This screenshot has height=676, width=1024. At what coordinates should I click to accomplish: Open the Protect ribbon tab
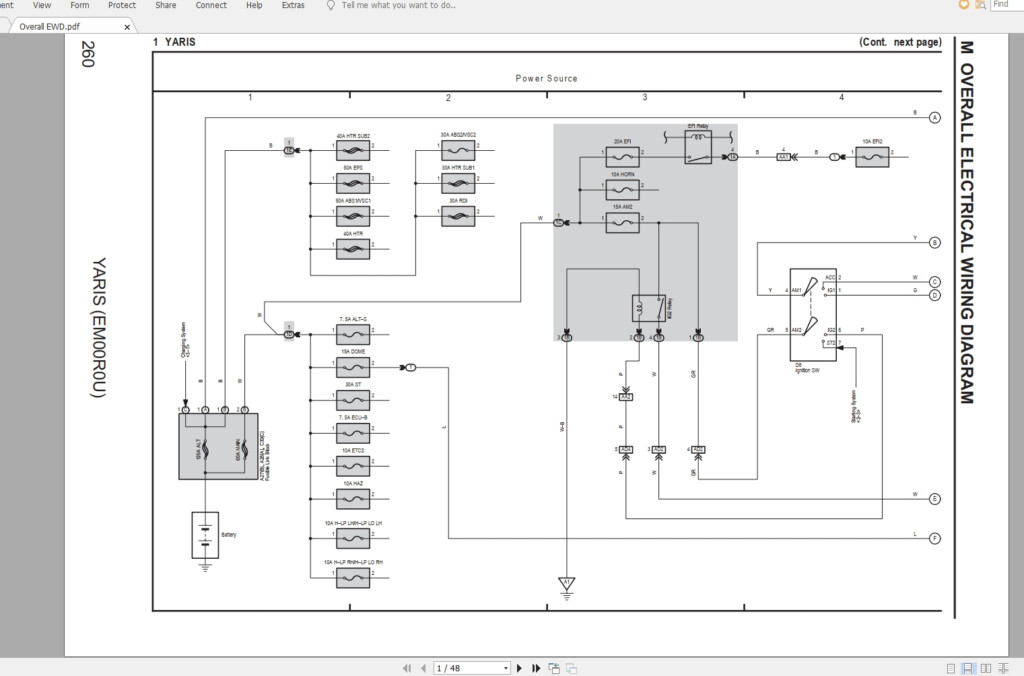pyautogui.click(x=122, y=5)
